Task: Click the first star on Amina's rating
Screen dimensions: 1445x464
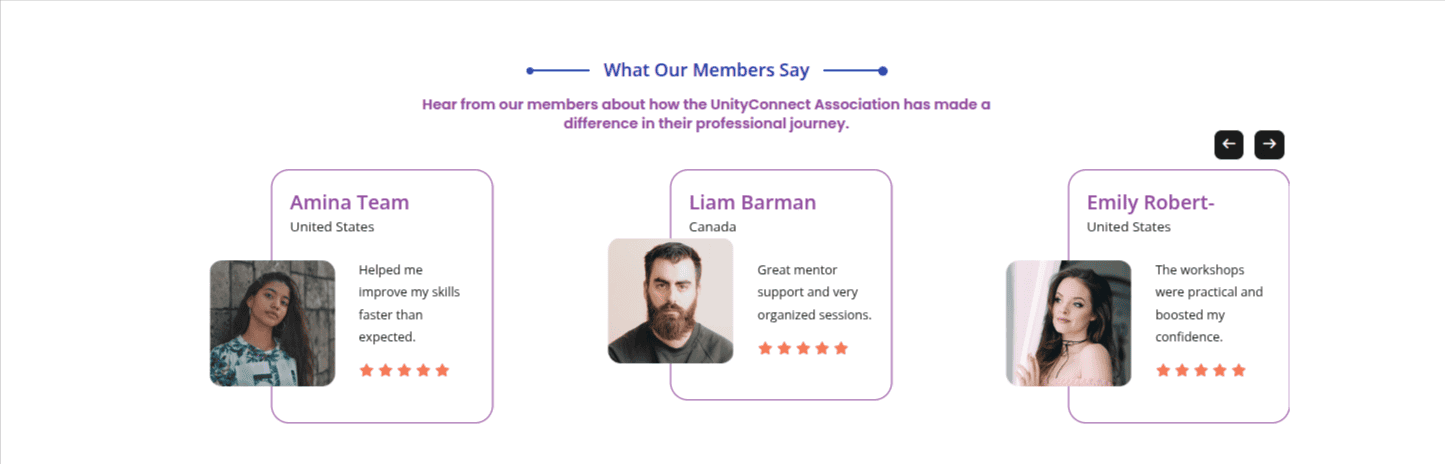Action: pos(366,370)
